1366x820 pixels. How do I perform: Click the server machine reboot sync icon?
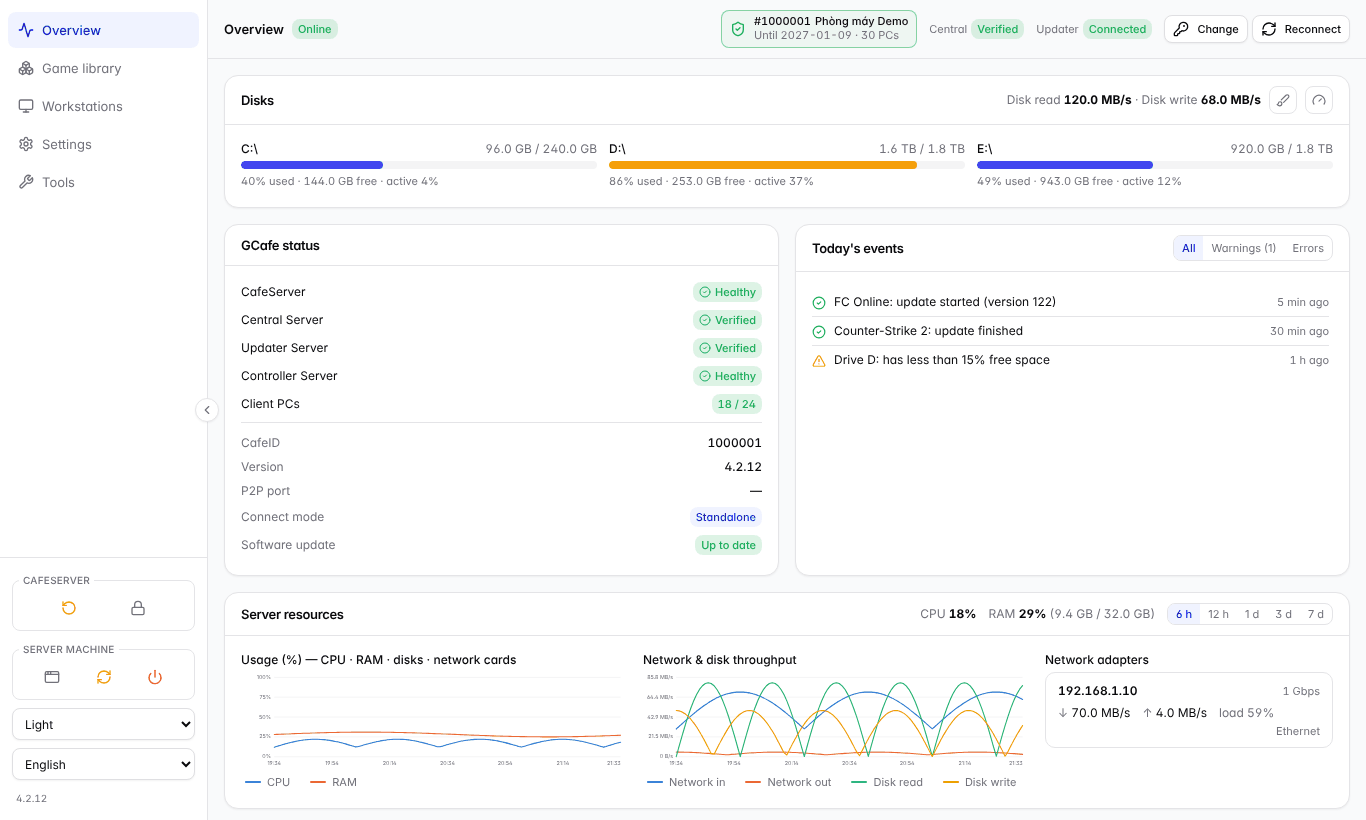[x=104, y=677]
